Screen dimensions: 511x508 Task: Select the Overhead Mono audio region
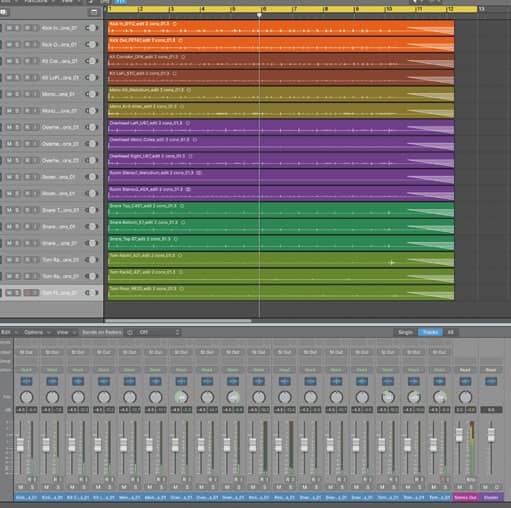point(281,144)
